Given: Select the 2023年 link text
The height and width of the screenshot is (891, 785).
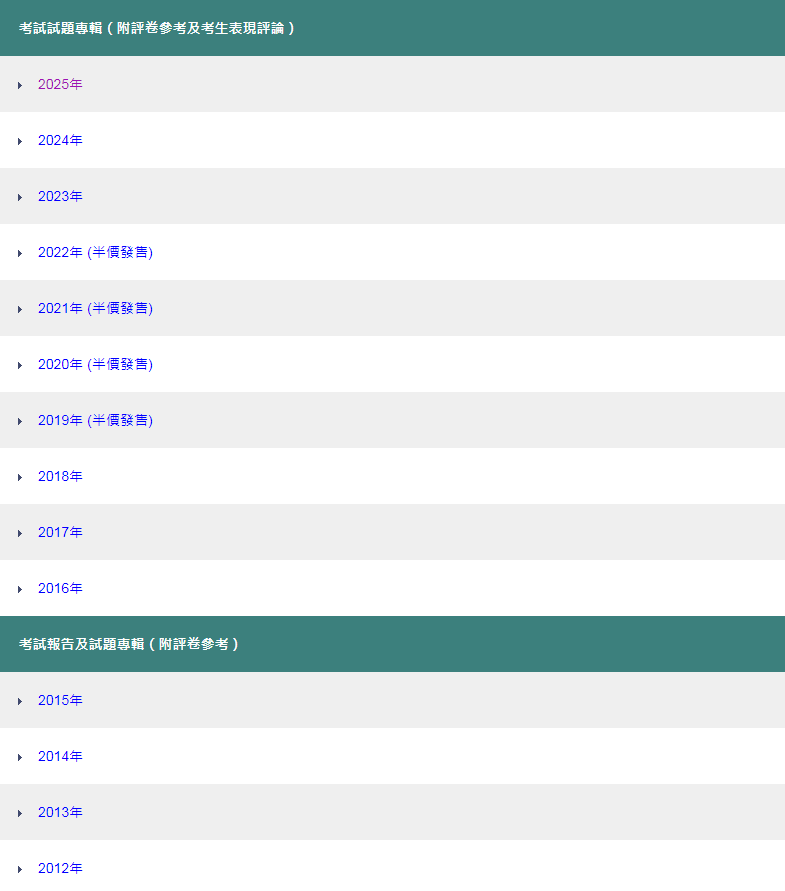Looking at the screenshot, I should [x=60, y=197].
